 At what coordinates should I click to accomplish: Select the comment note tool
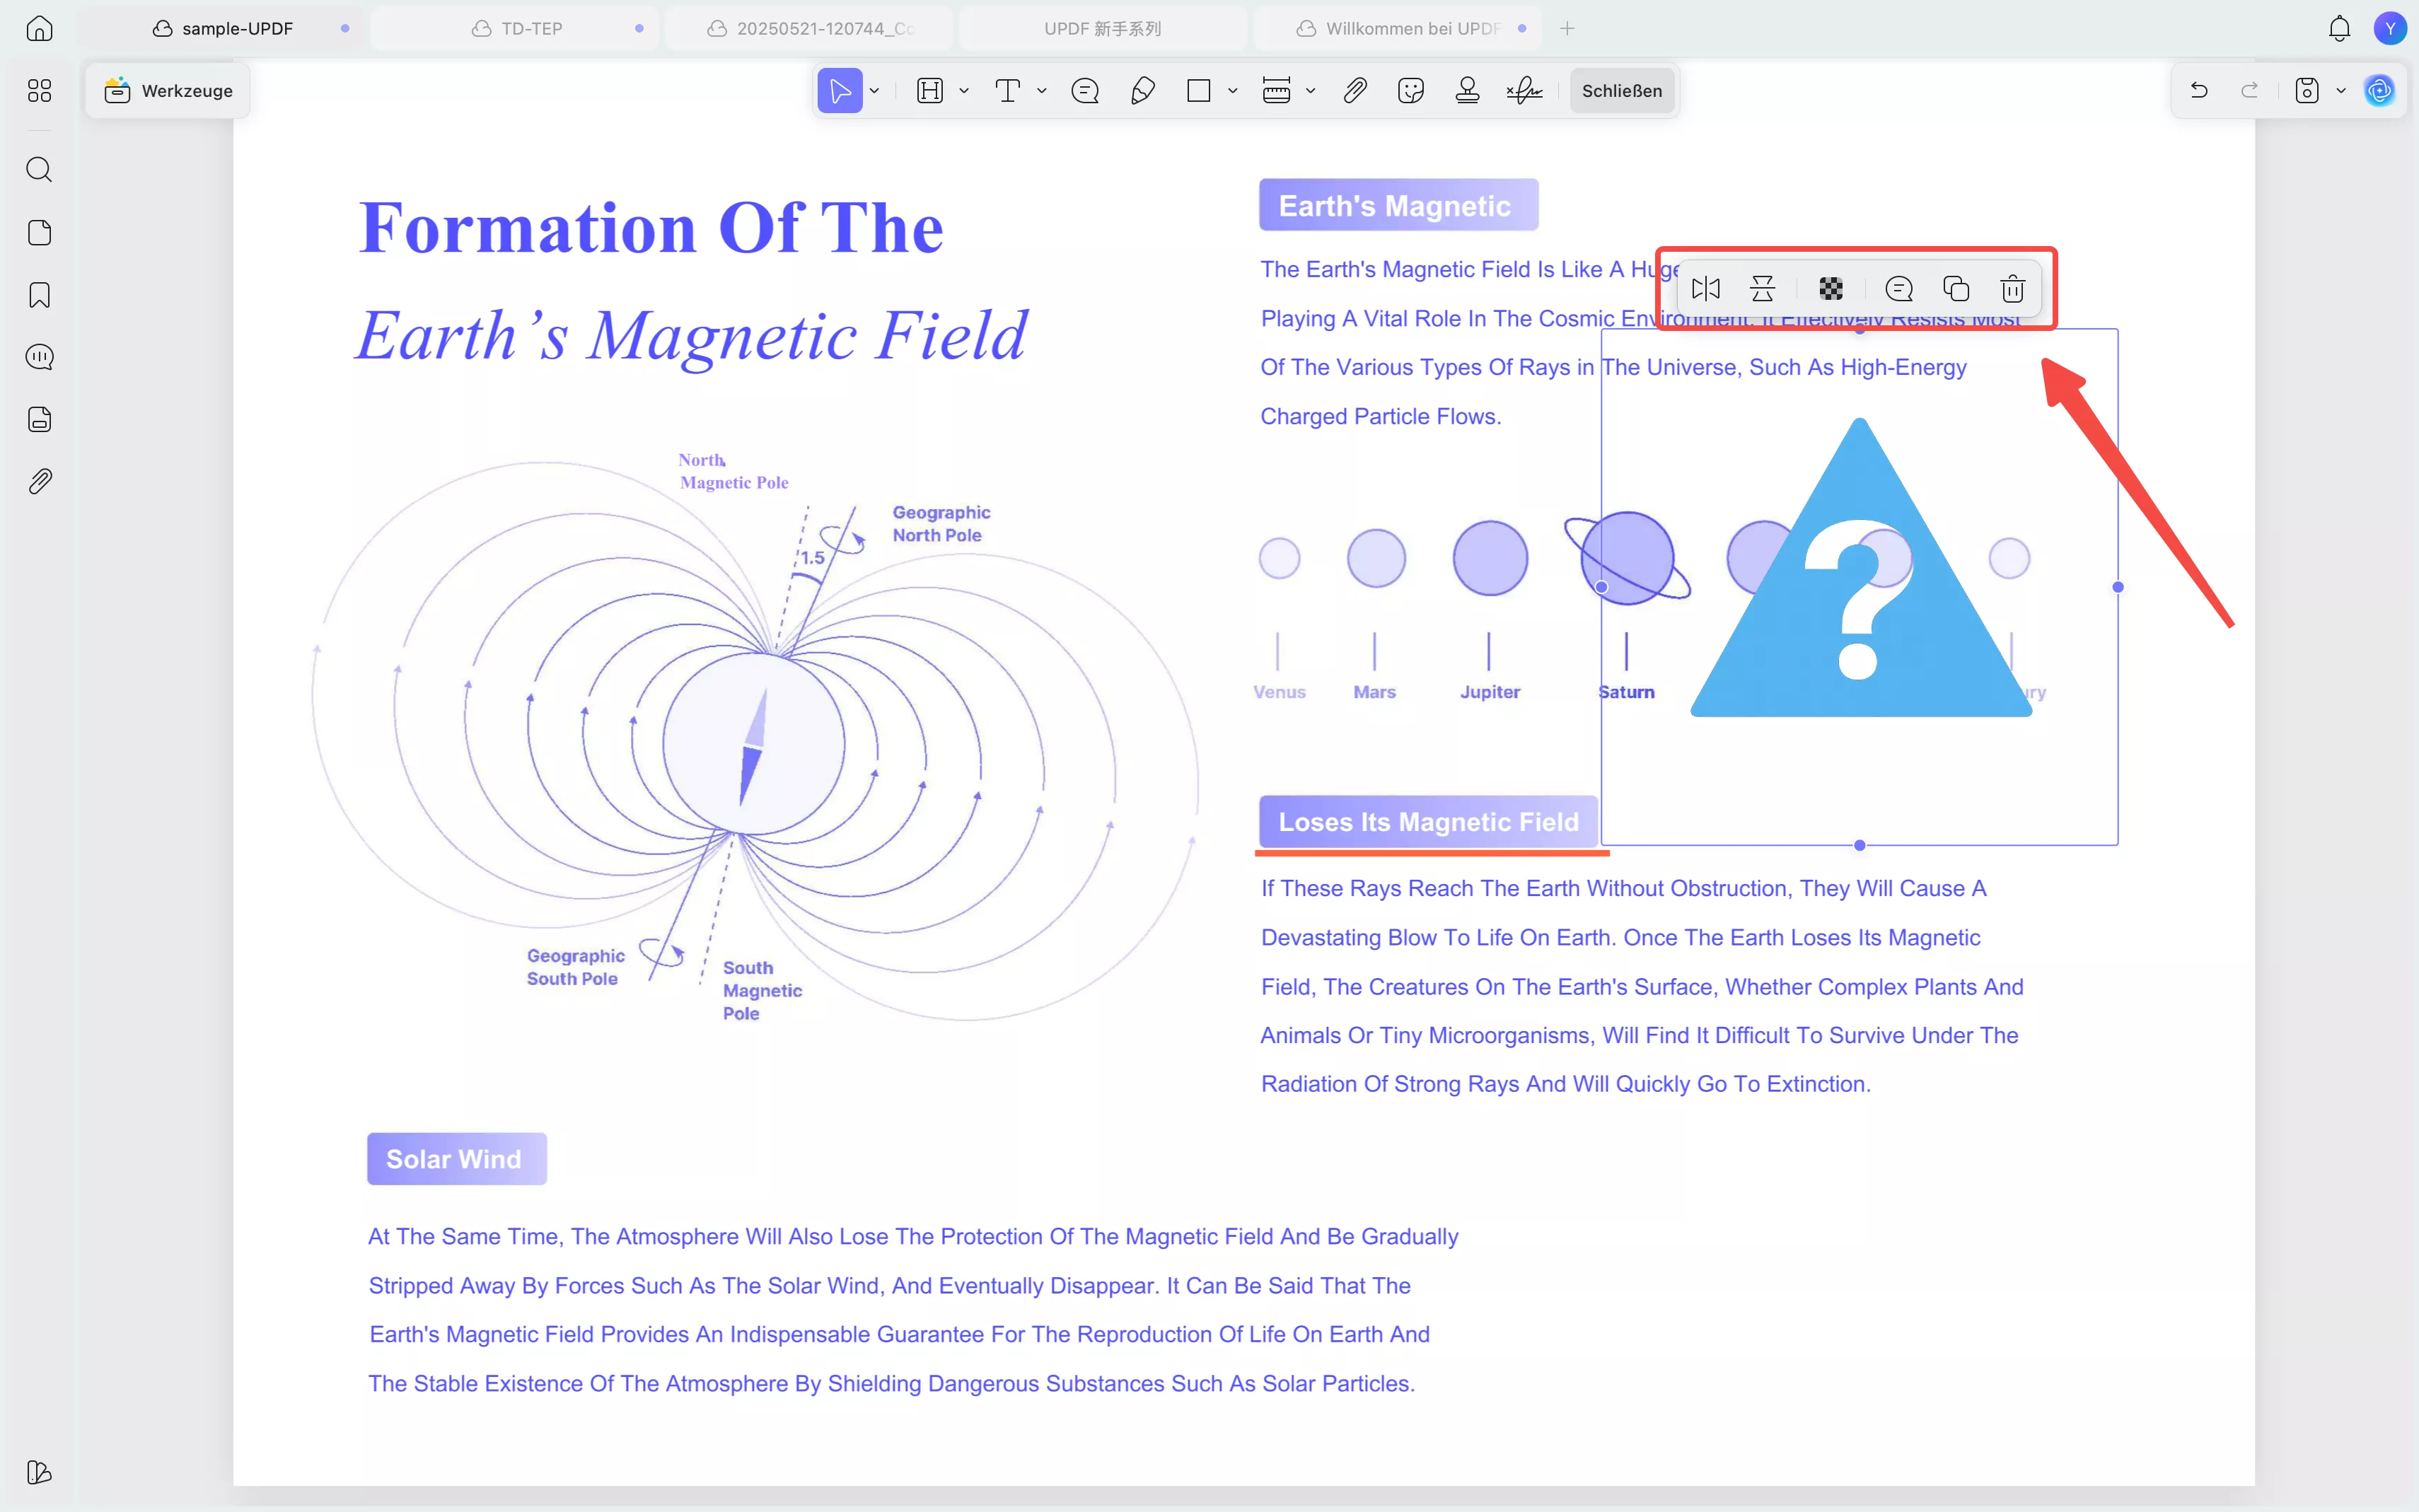point(1085,91)
